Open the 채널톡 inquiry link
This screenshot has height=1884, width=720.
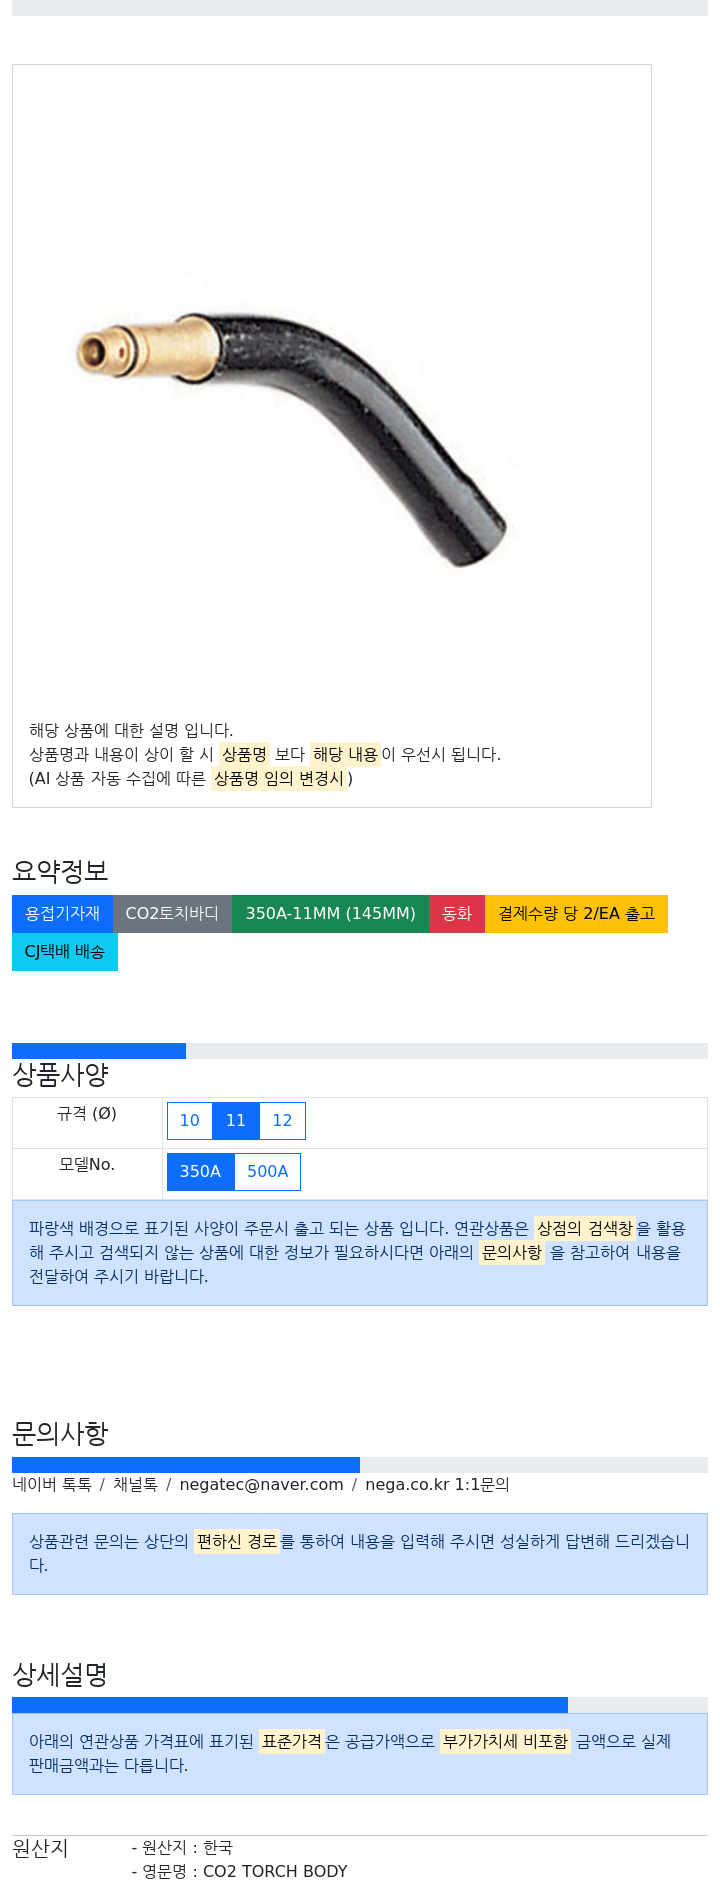(135, 1485)
